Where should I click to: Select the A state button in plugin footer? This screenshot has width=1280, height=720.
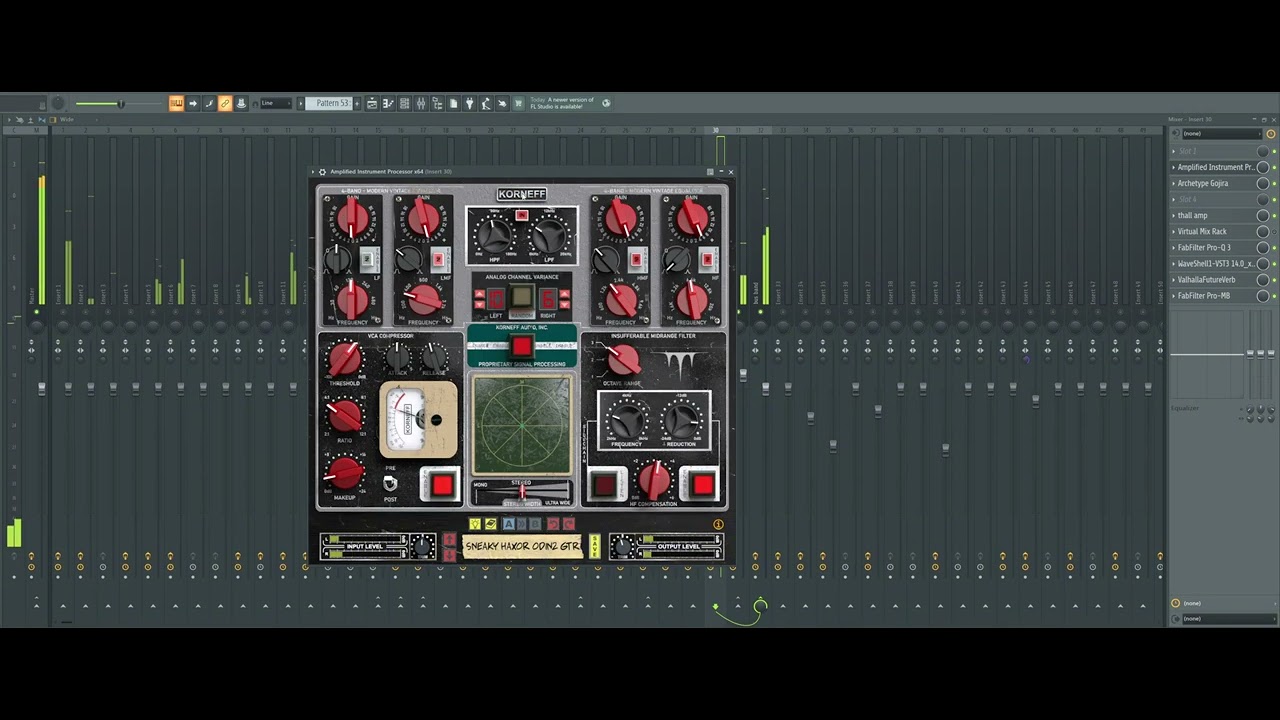click(x=509, y=524)
